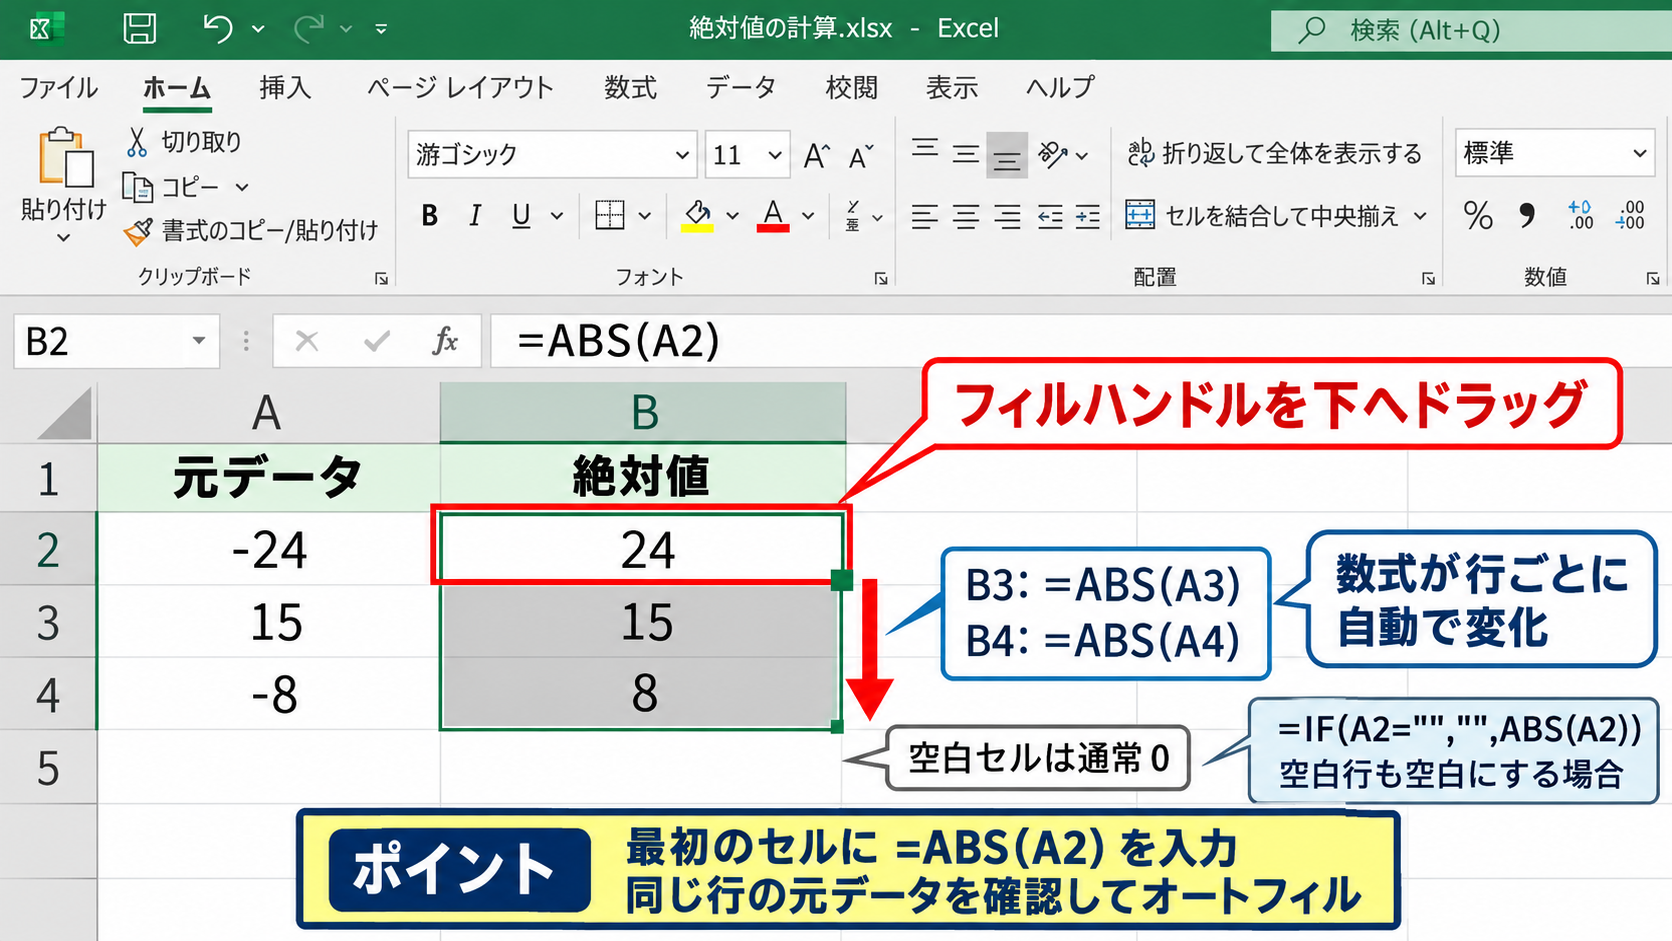Toggle align left
The height and width of the screenshot is (941, 1672).
tap(925, 216)
